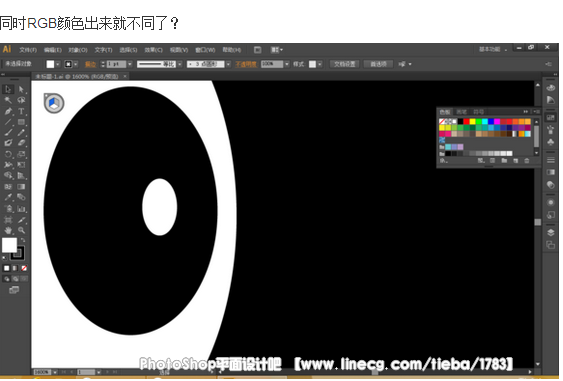This screenshot has width=563, height=381.
Task: Select the Rotate tool
Action: tap(8, 154)
